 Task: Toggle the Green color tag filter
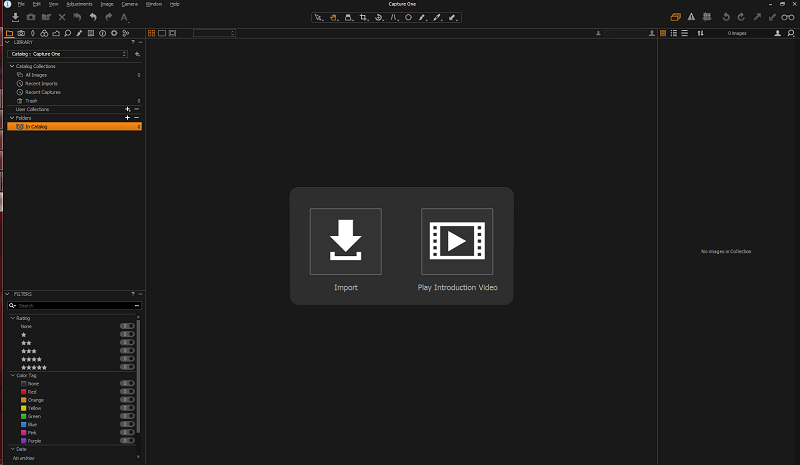point(127,416)
